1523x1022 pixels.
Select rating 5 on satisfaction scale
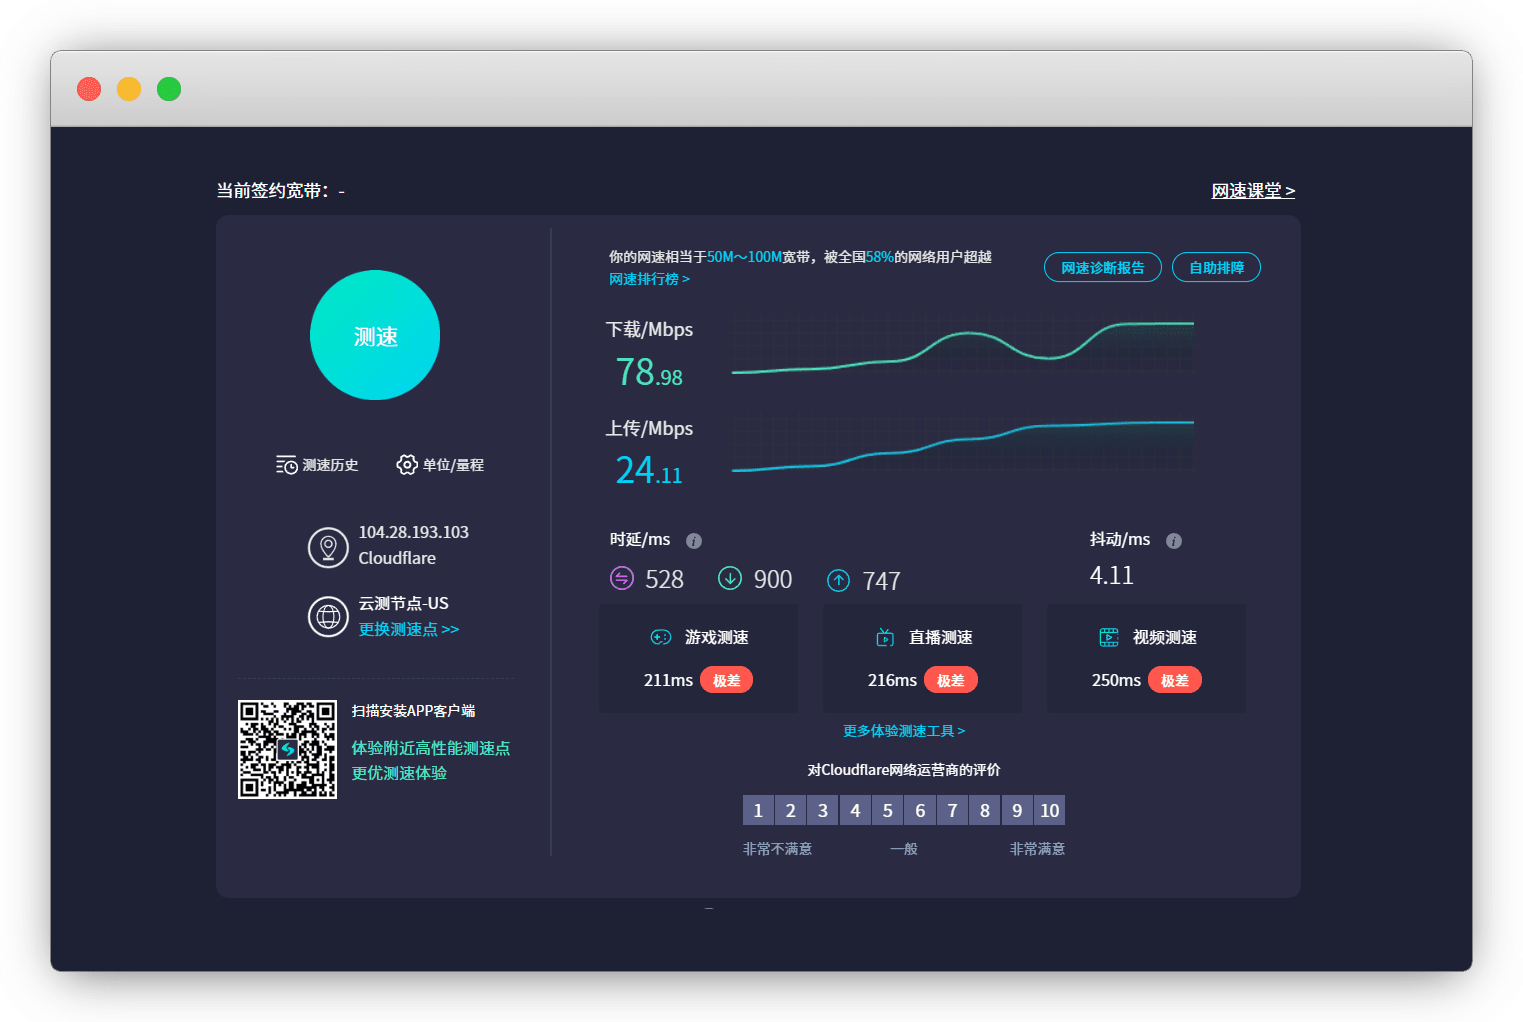(x=887, y=810)
